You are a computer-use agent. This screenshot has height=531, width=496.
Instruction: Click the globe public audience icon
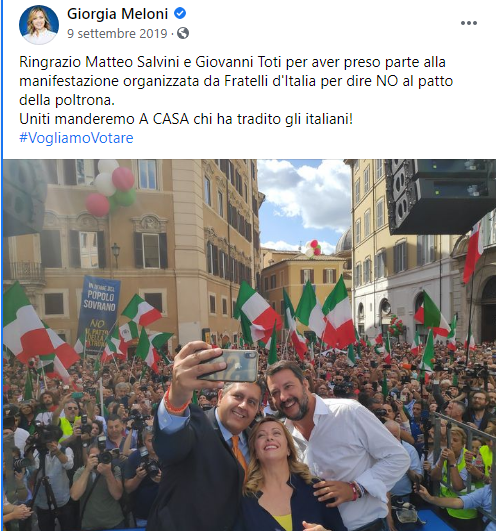pos(183,33)
